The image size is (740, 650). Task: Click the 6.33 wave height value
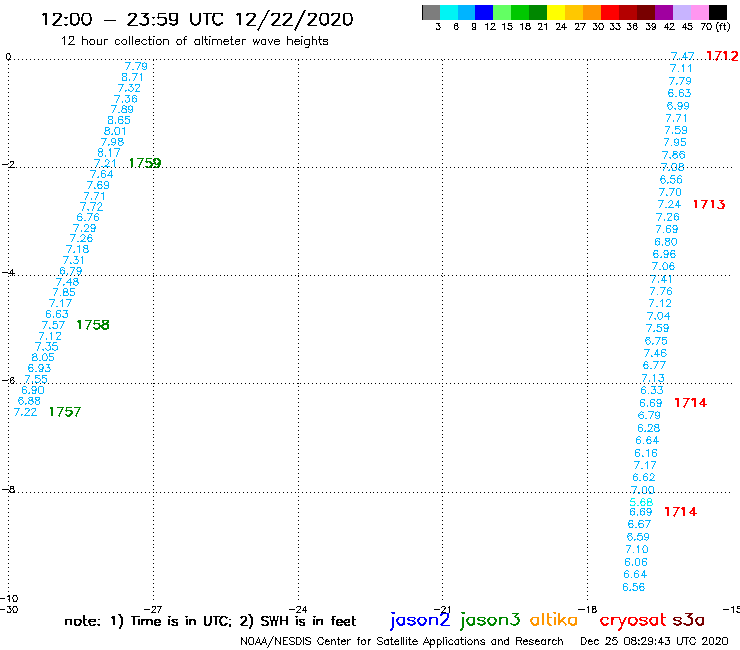point(652,390)
